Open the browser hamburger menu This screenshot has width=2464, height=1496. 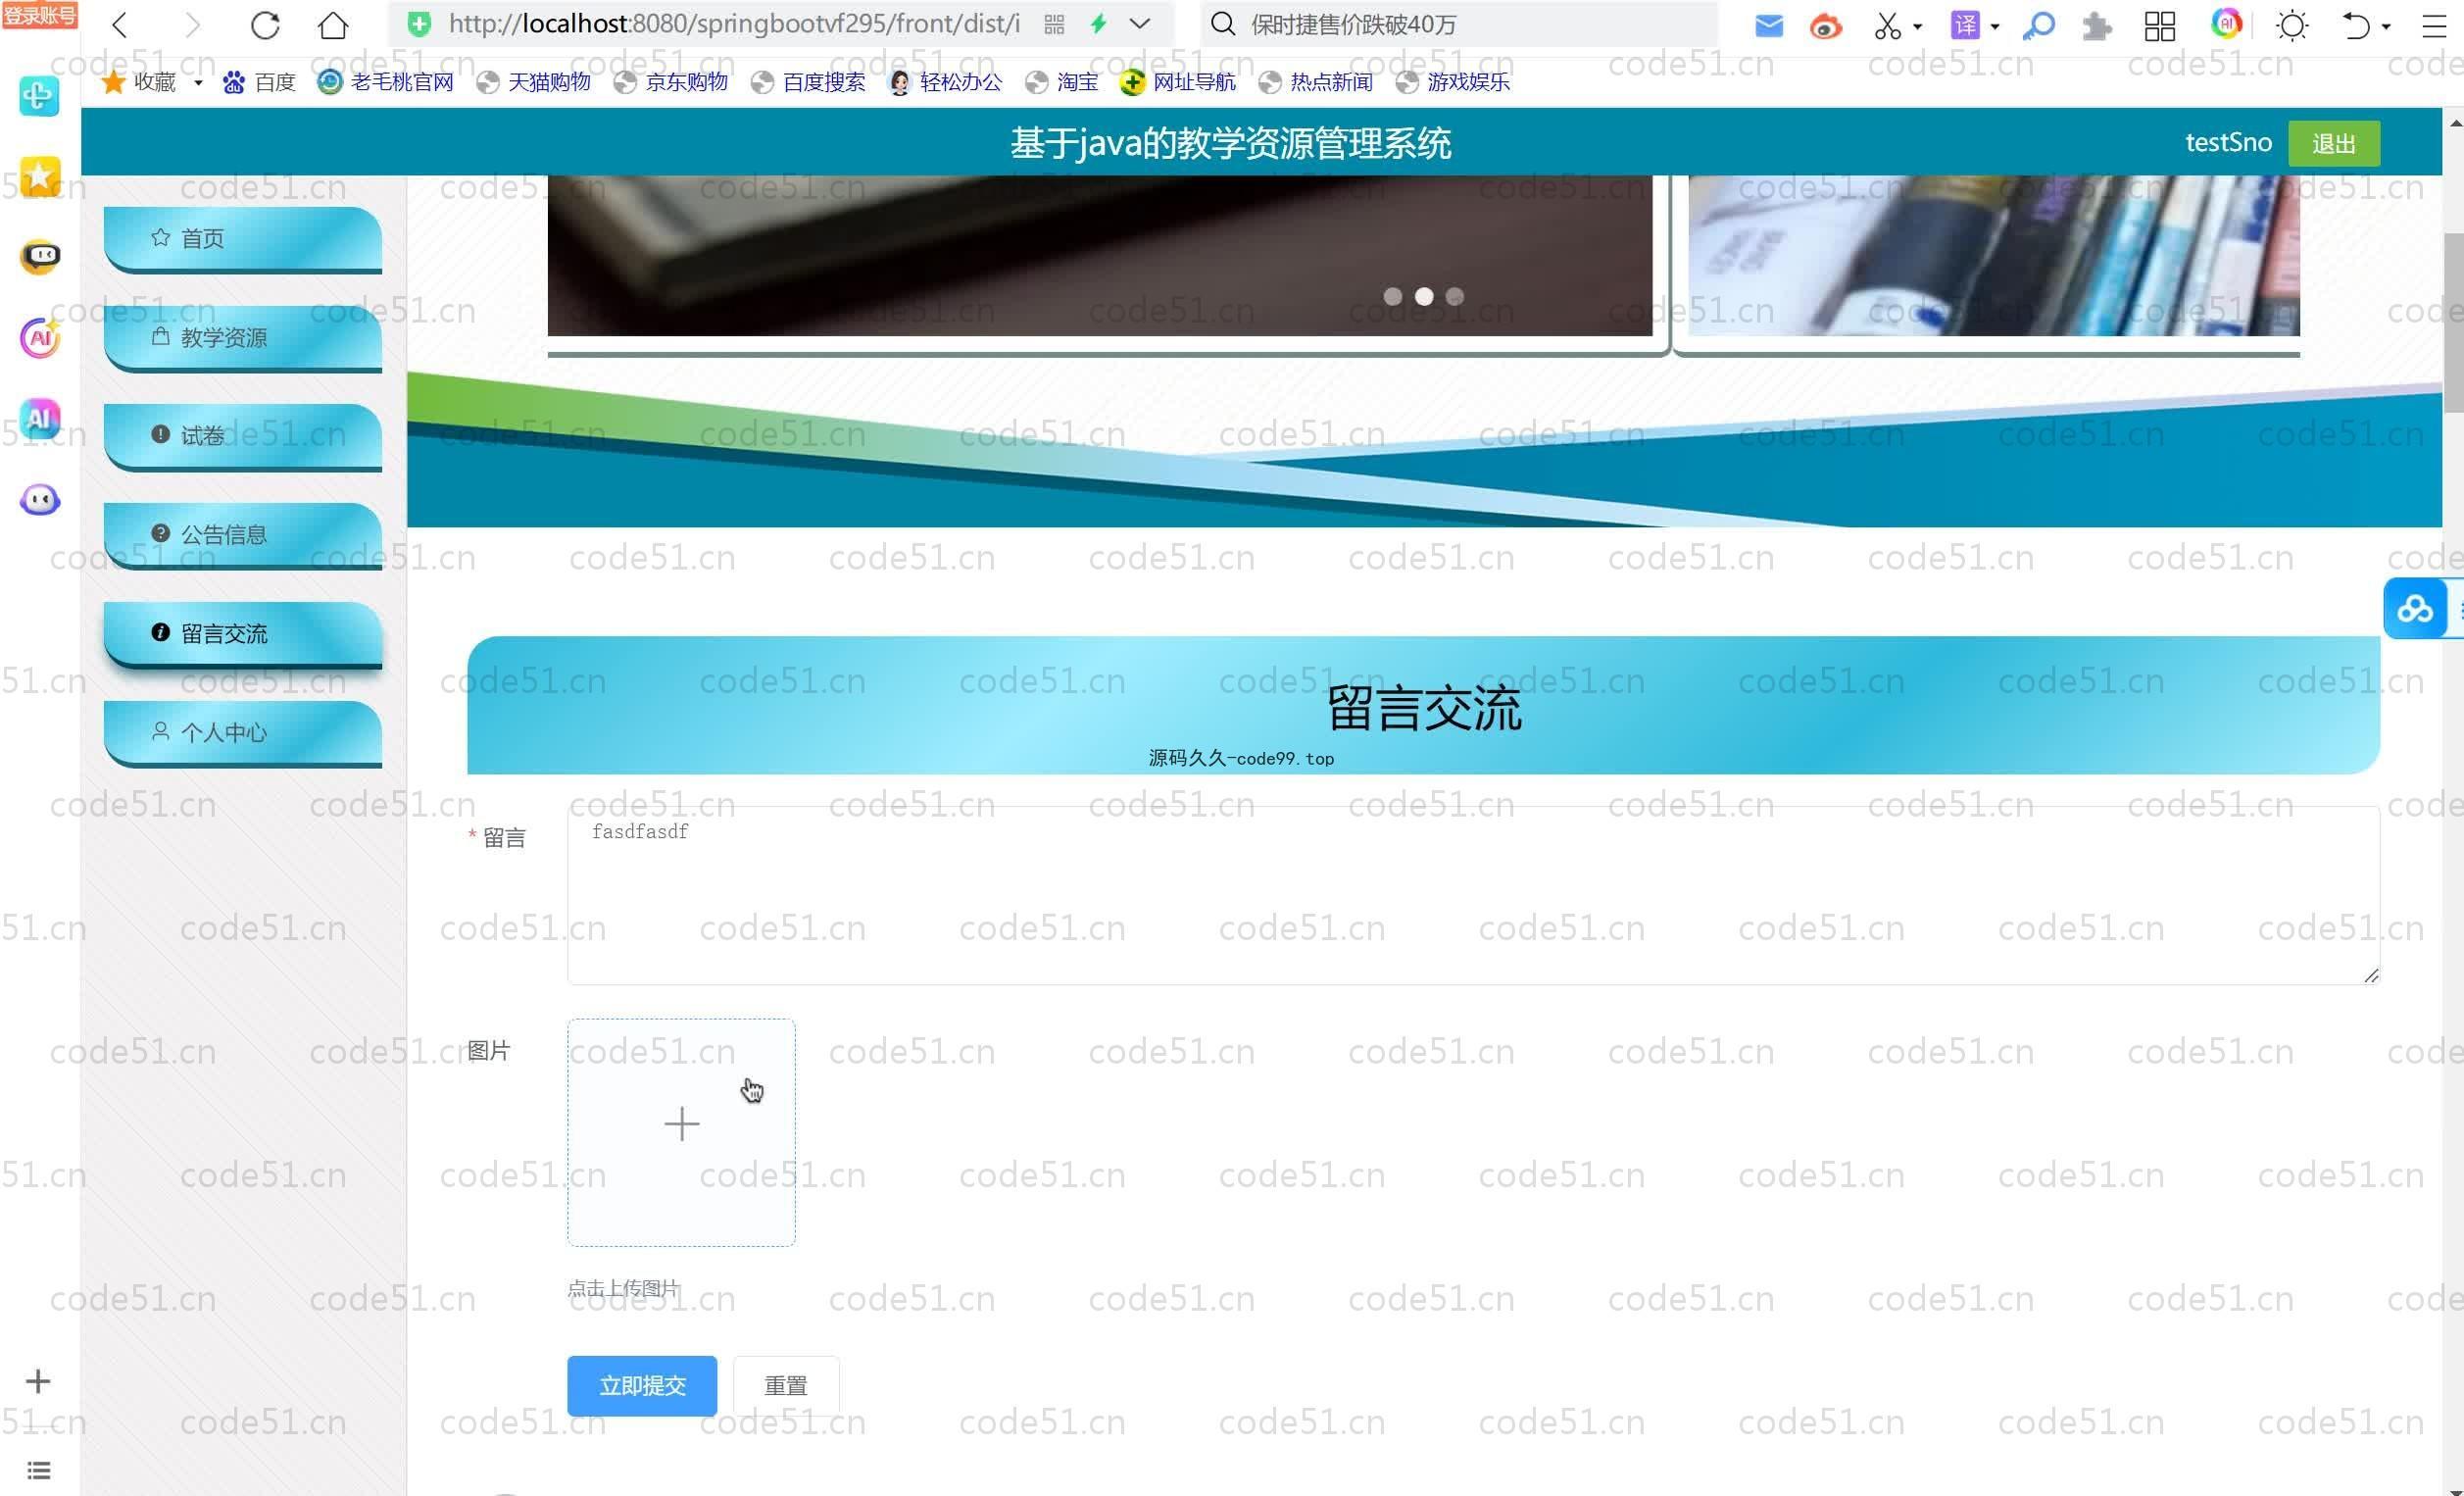click(2435, 25)
